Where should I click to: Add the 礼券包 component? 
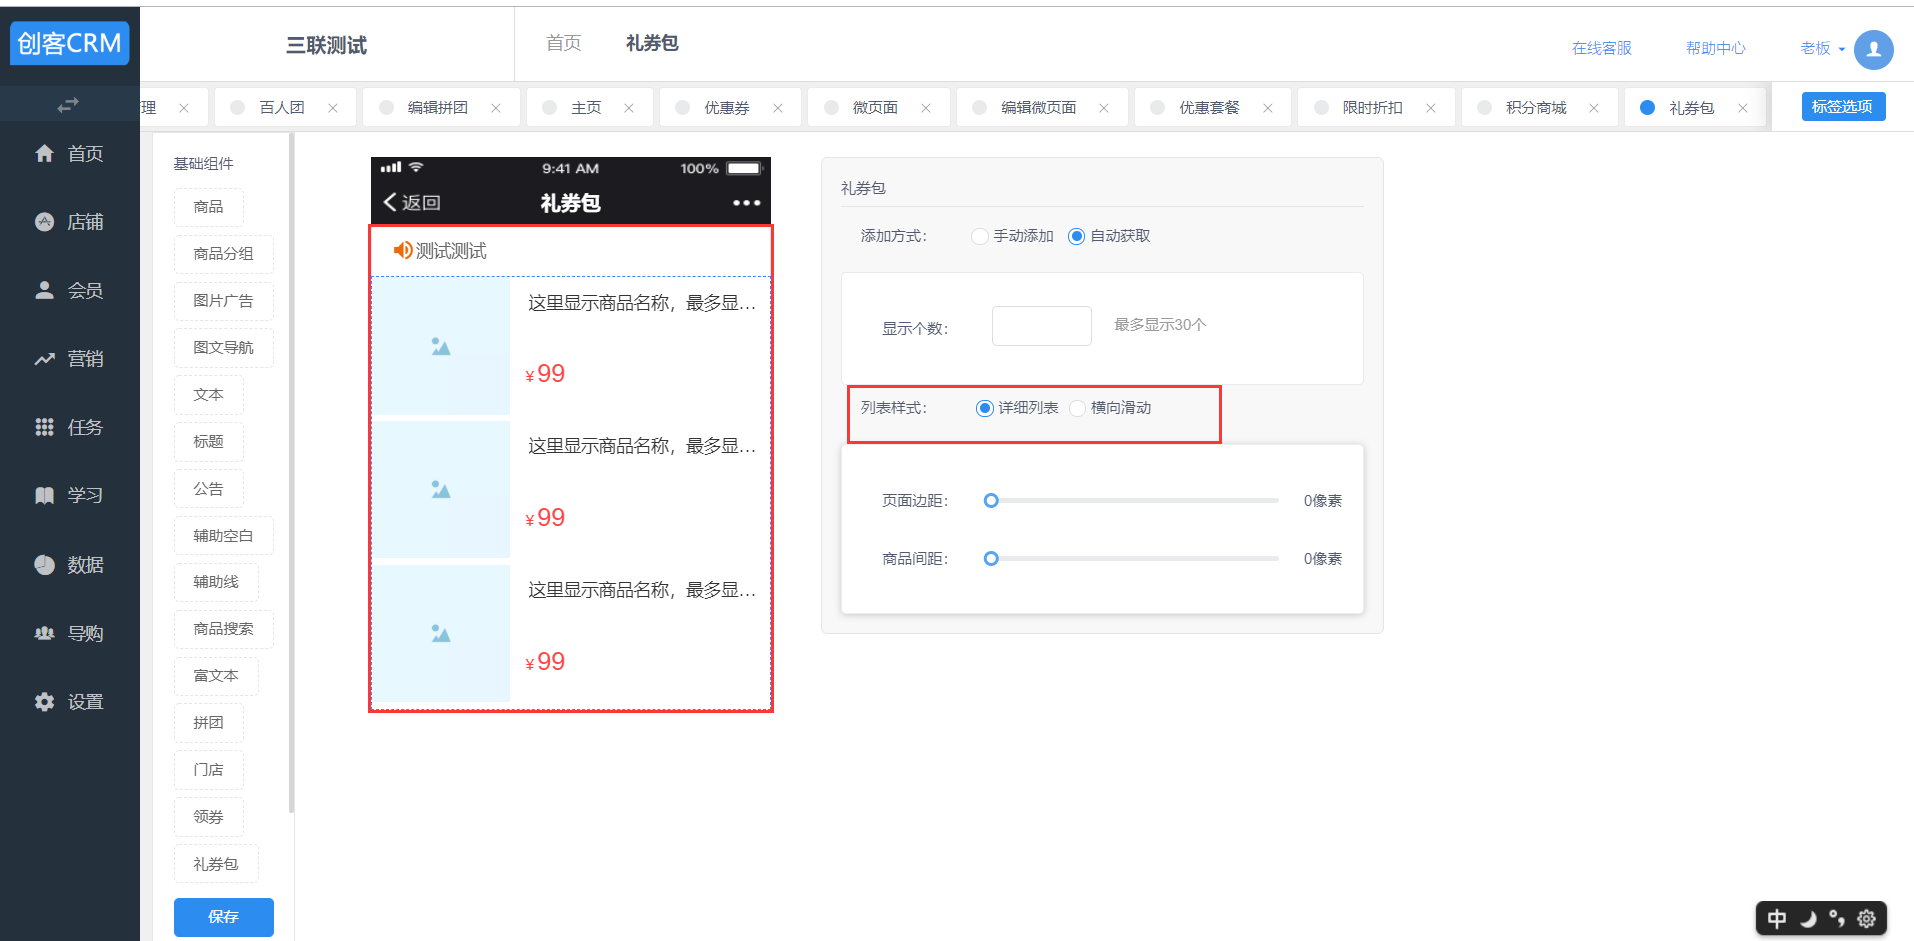(216, 864)
